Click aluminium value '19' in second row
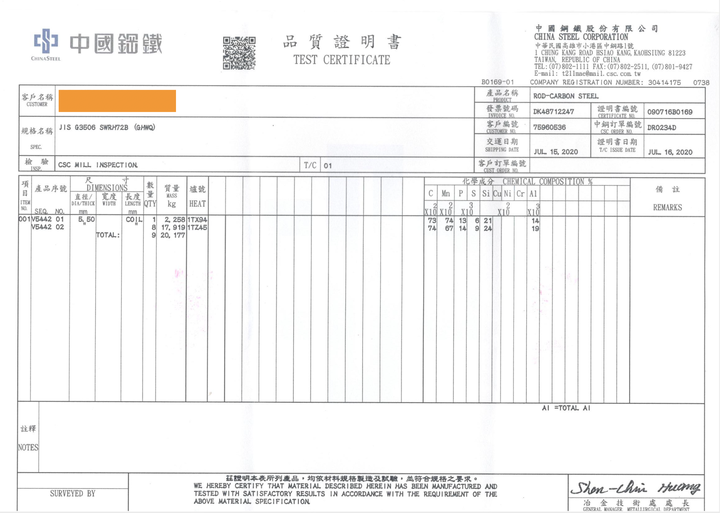 [535, 228]
